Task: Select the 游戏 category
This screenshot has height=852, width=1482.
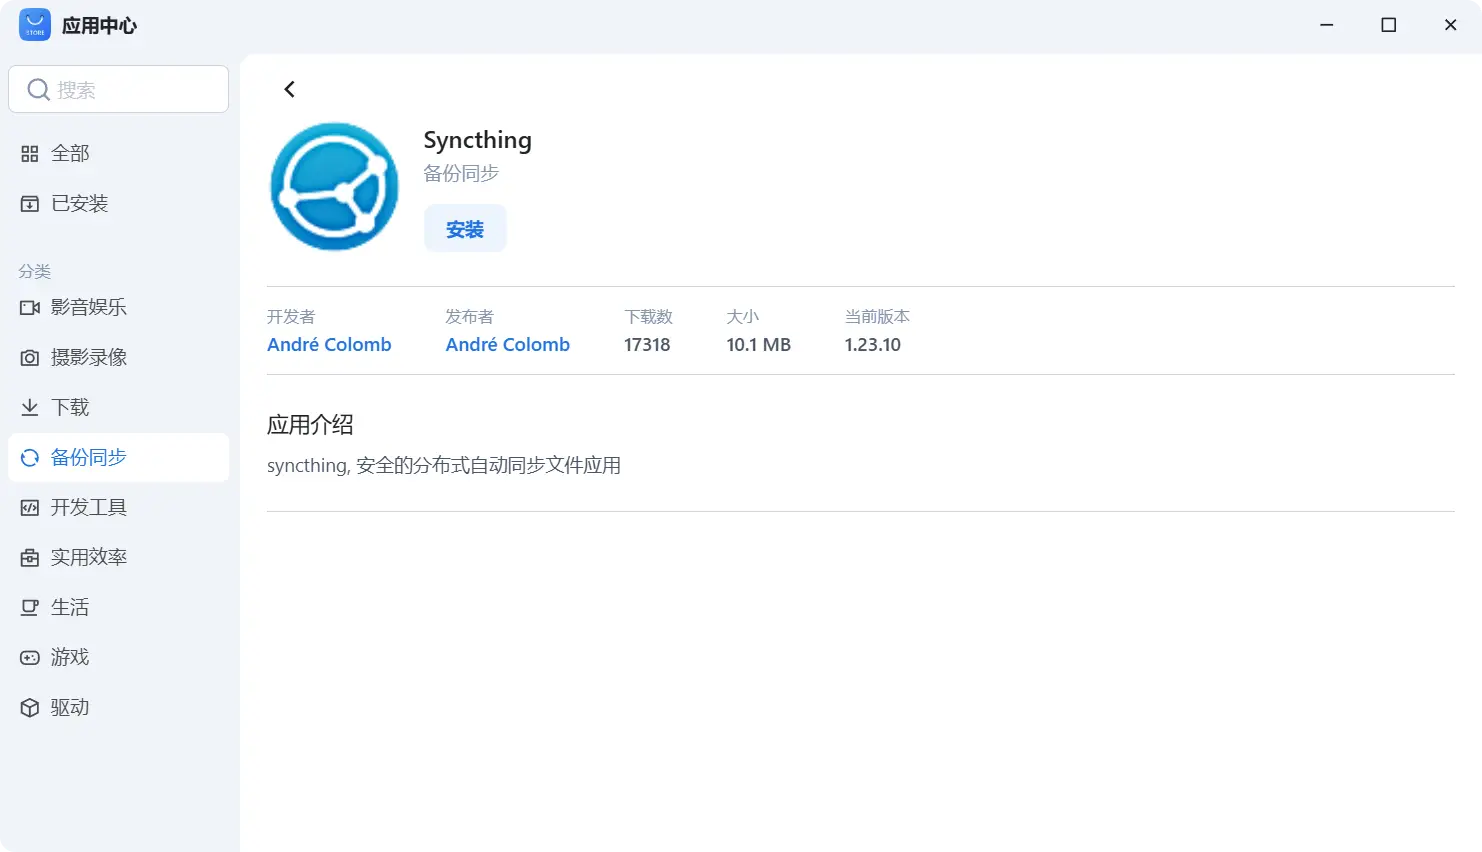Action: click(118, 657)
